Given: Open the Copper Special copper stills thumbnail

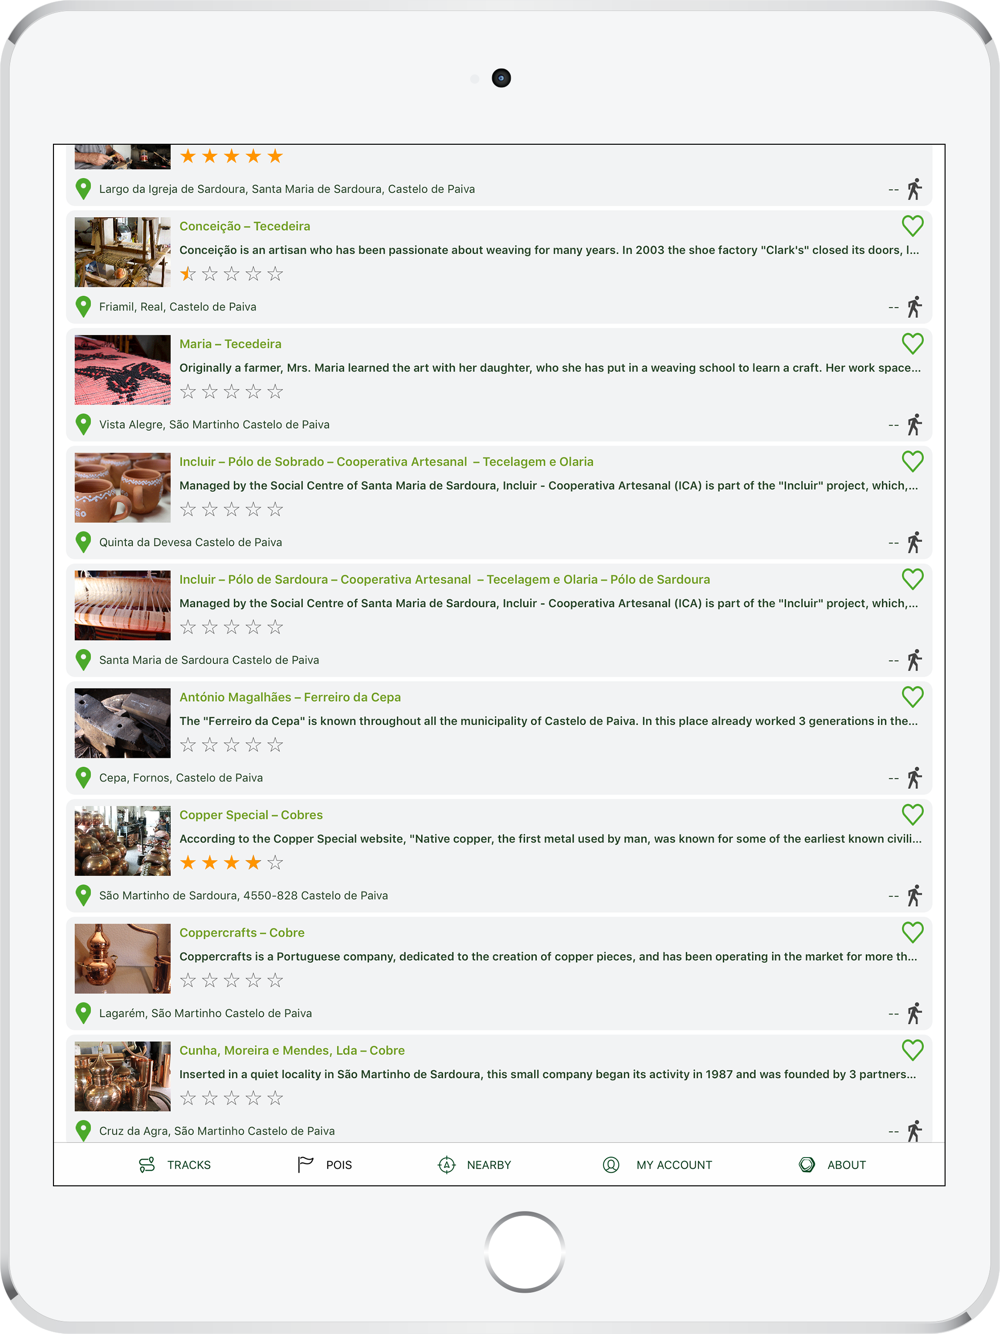Looking at the screenshot, I should [x=122, y=841].
